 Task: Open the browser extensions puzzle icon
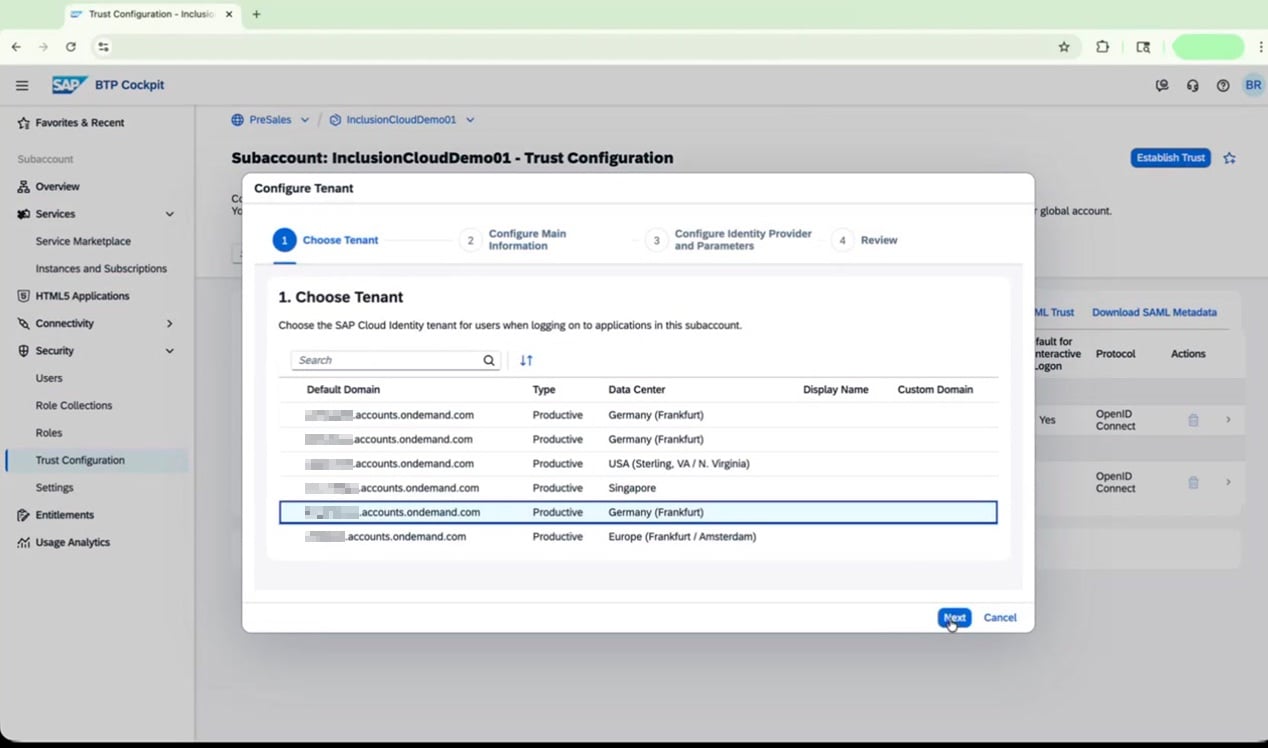point(1102,47)
